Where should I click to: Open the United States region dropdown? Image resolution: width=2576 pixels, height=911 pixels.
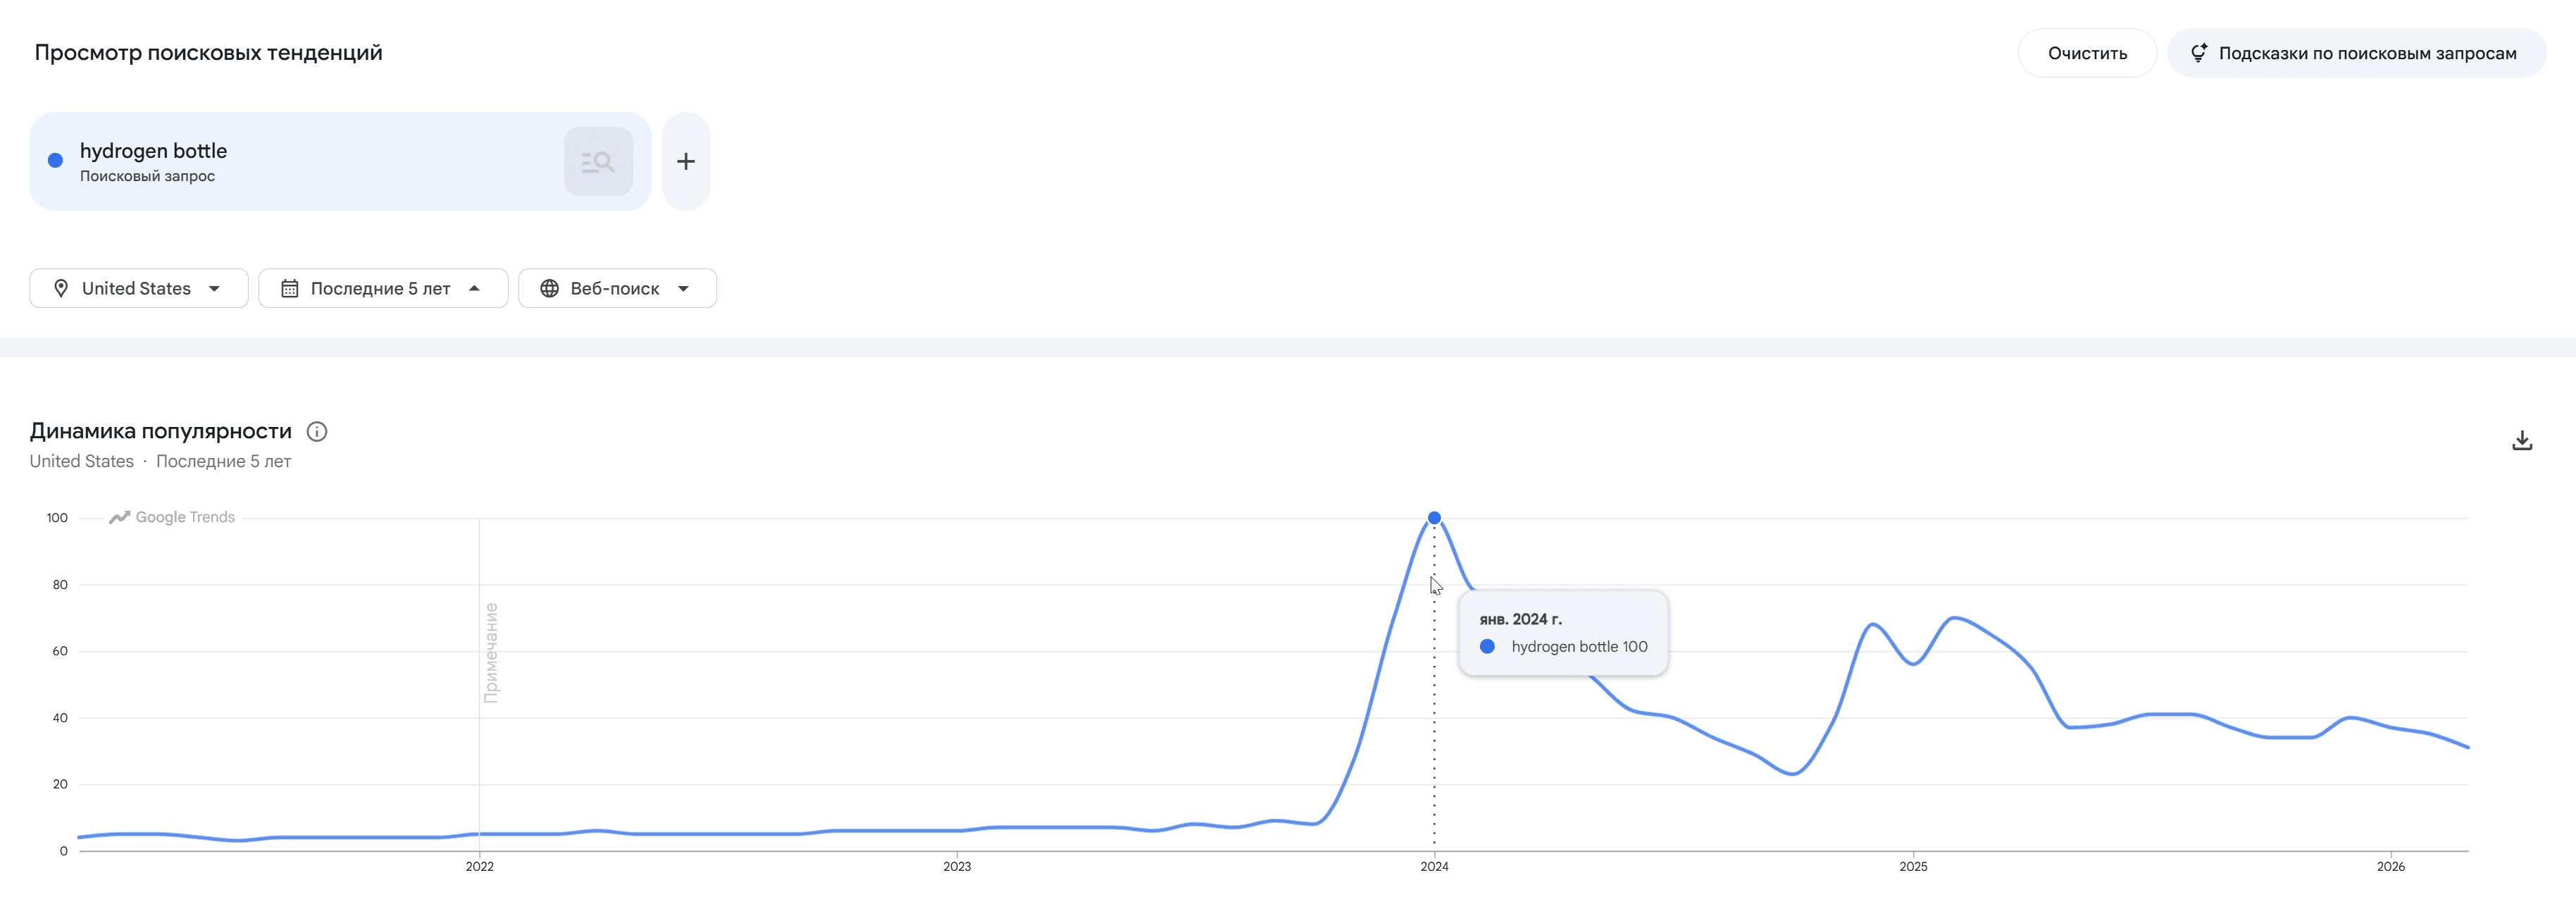pos(138,288)
